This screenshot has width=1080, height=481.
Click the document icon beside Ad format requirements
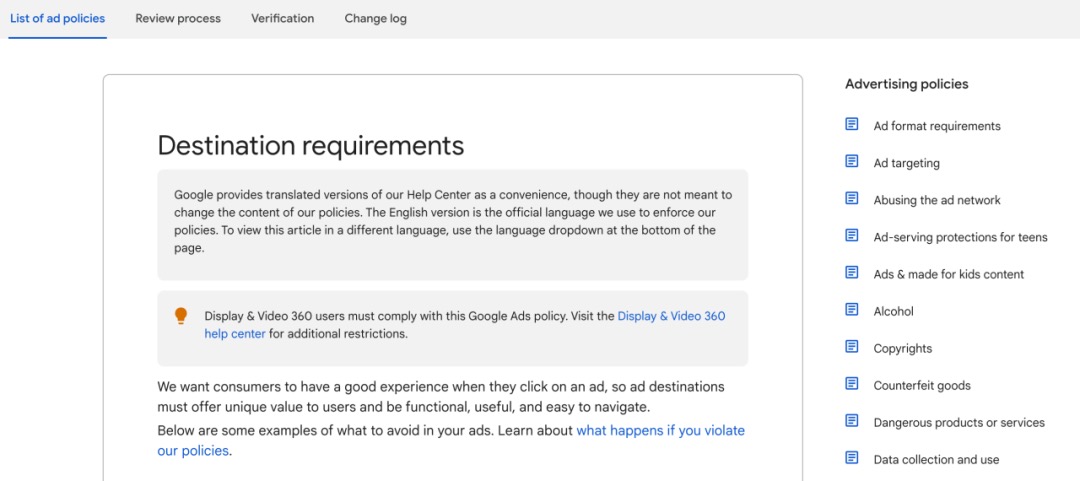pyautogui.click(x=852, y=125)
